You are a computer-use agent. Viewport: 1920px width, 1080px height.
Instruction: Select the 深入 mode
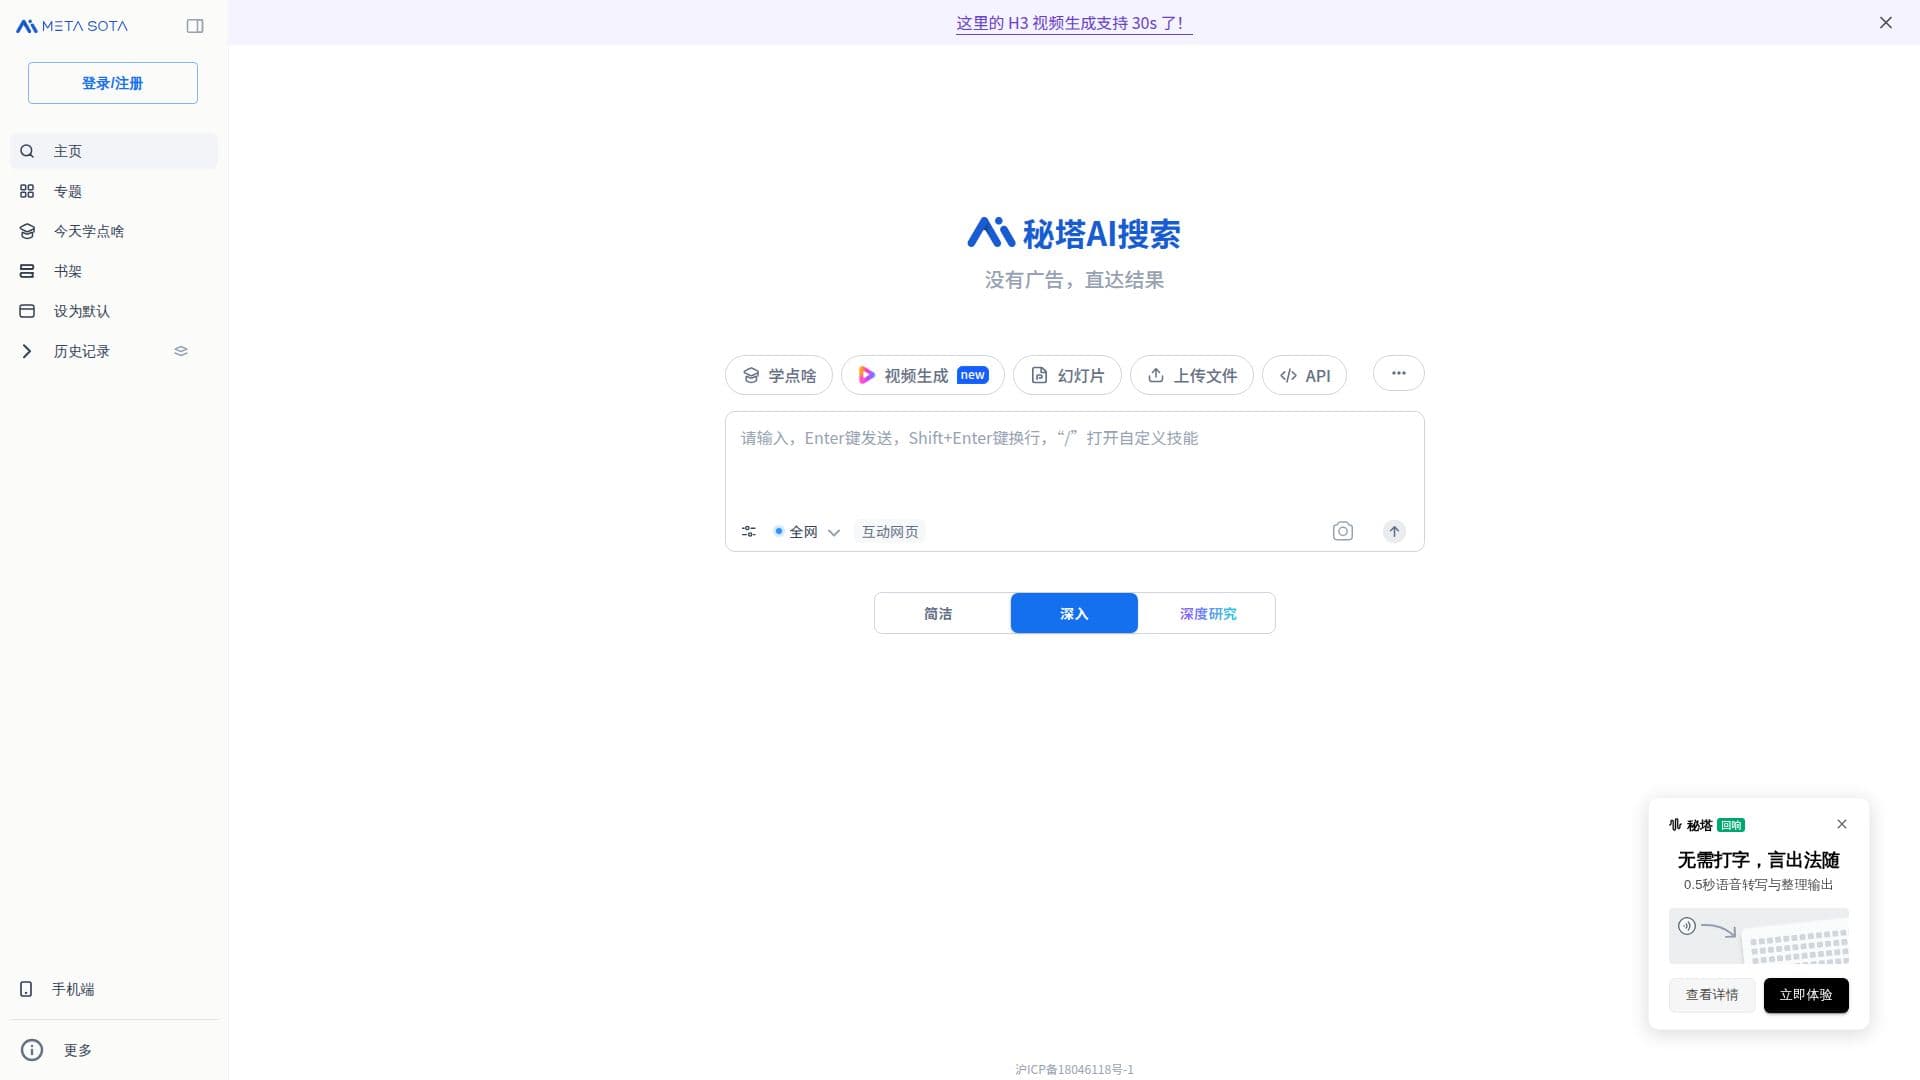pyautogui.click(x=1074, y=613)
